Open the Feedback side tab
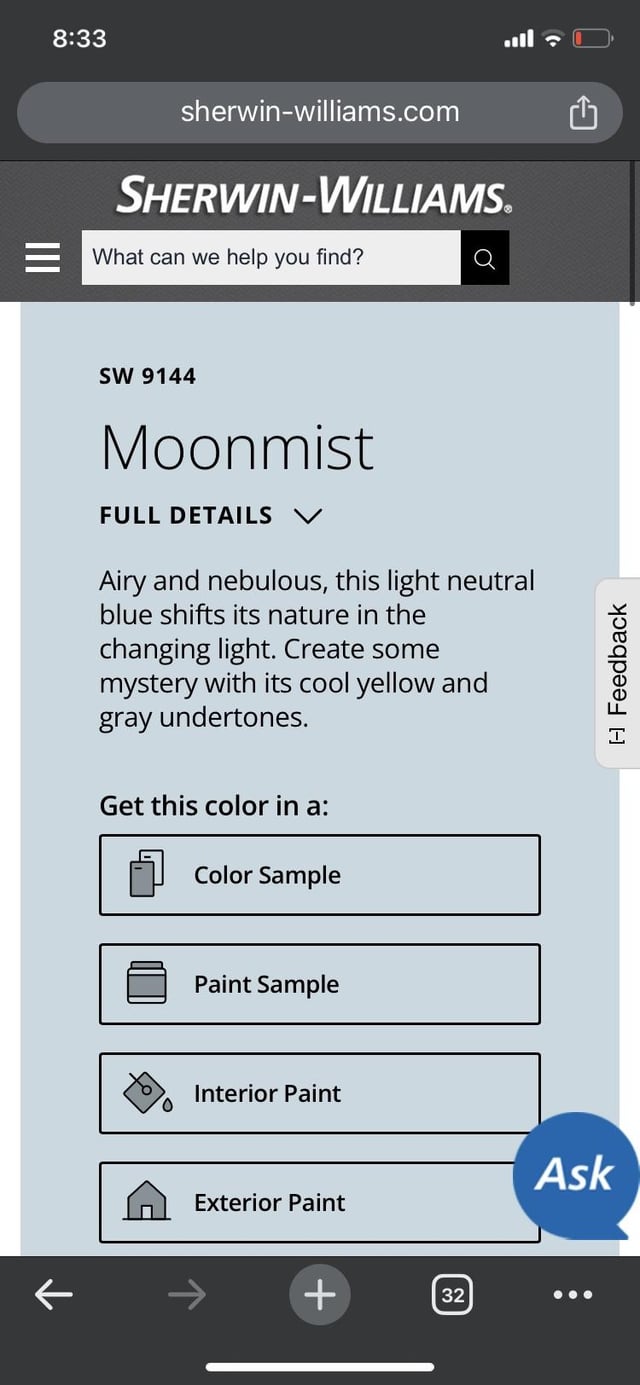 (618, 673)
